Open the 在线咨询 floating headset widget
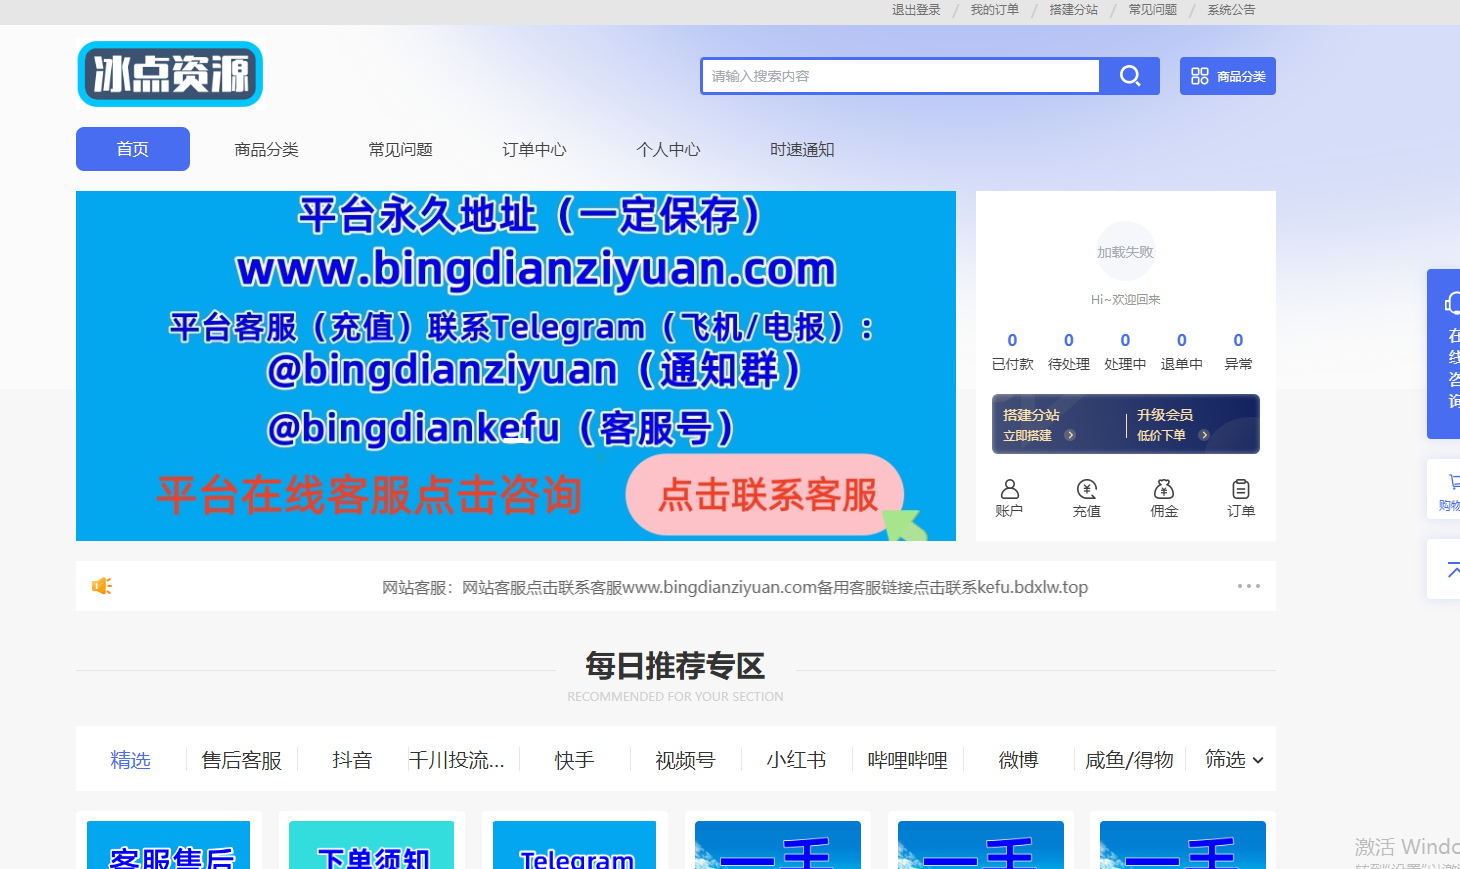Screen dimensions: 1460x869 (1445, 354)
